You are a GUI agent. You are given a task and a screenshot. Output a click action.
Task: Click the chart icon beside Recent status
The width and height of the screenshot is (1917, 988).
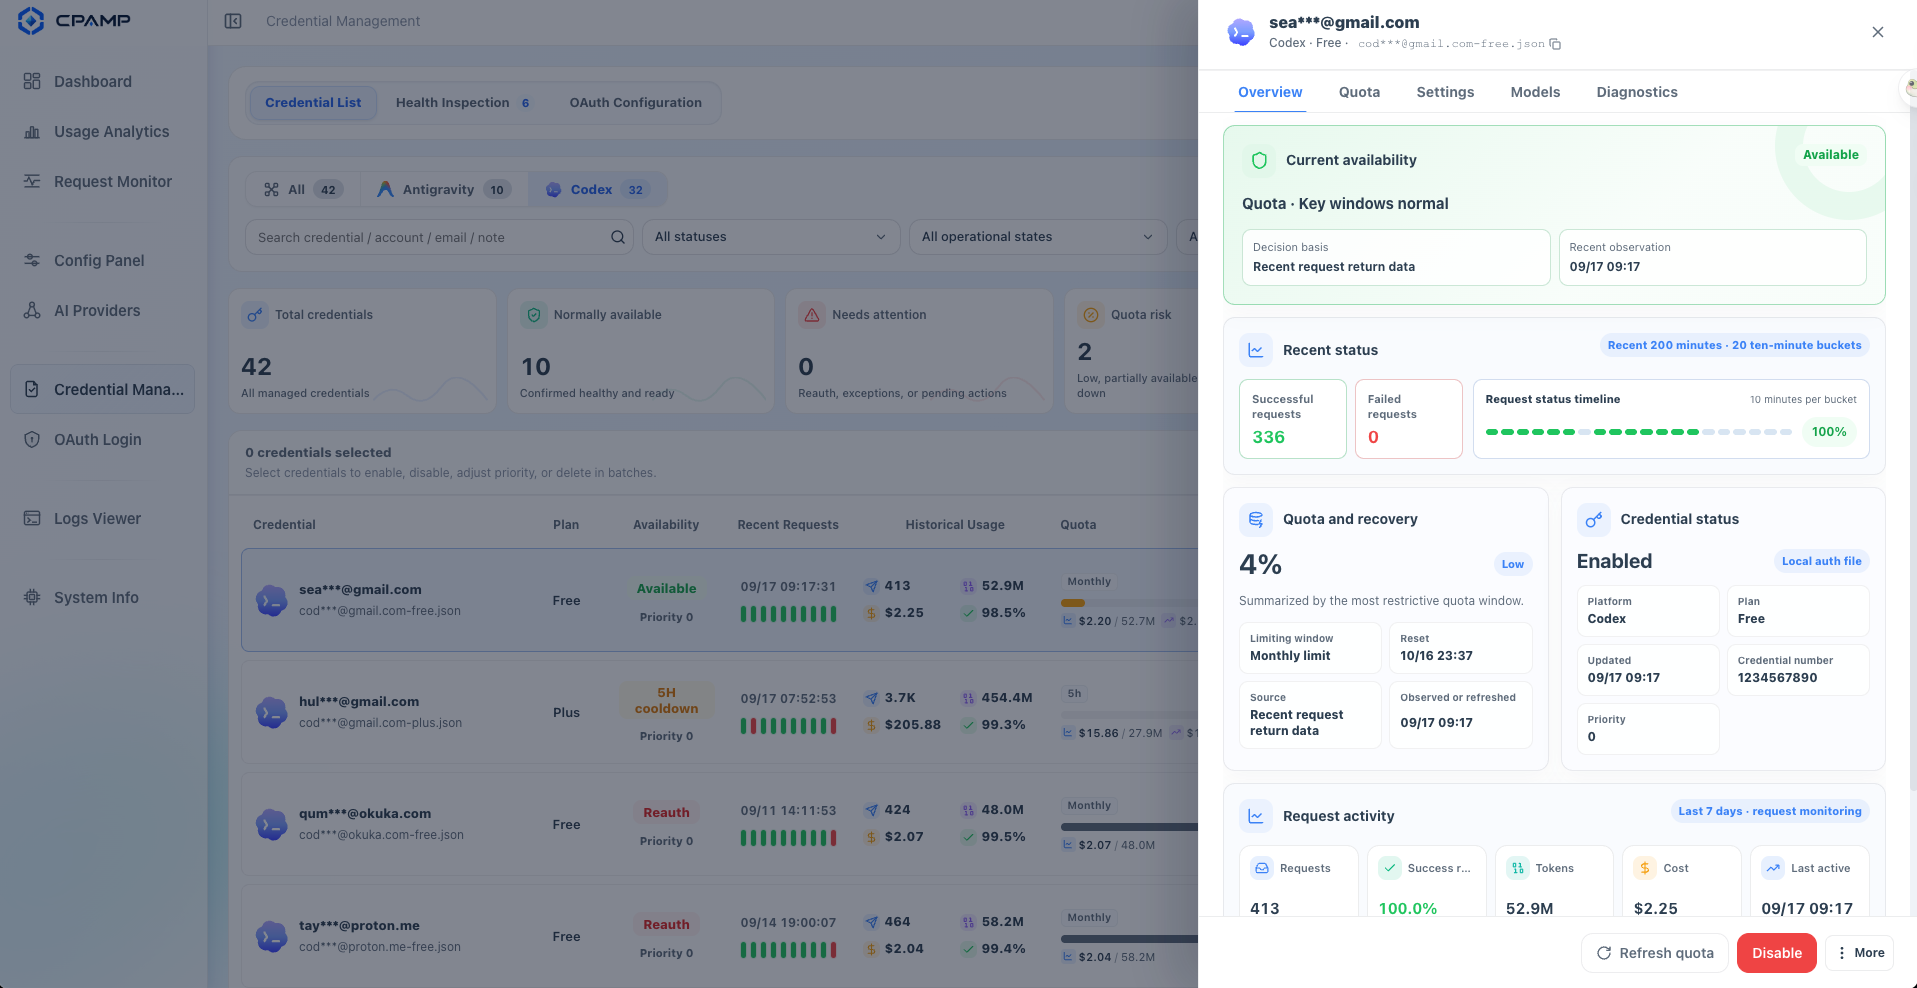(1255, 350)
